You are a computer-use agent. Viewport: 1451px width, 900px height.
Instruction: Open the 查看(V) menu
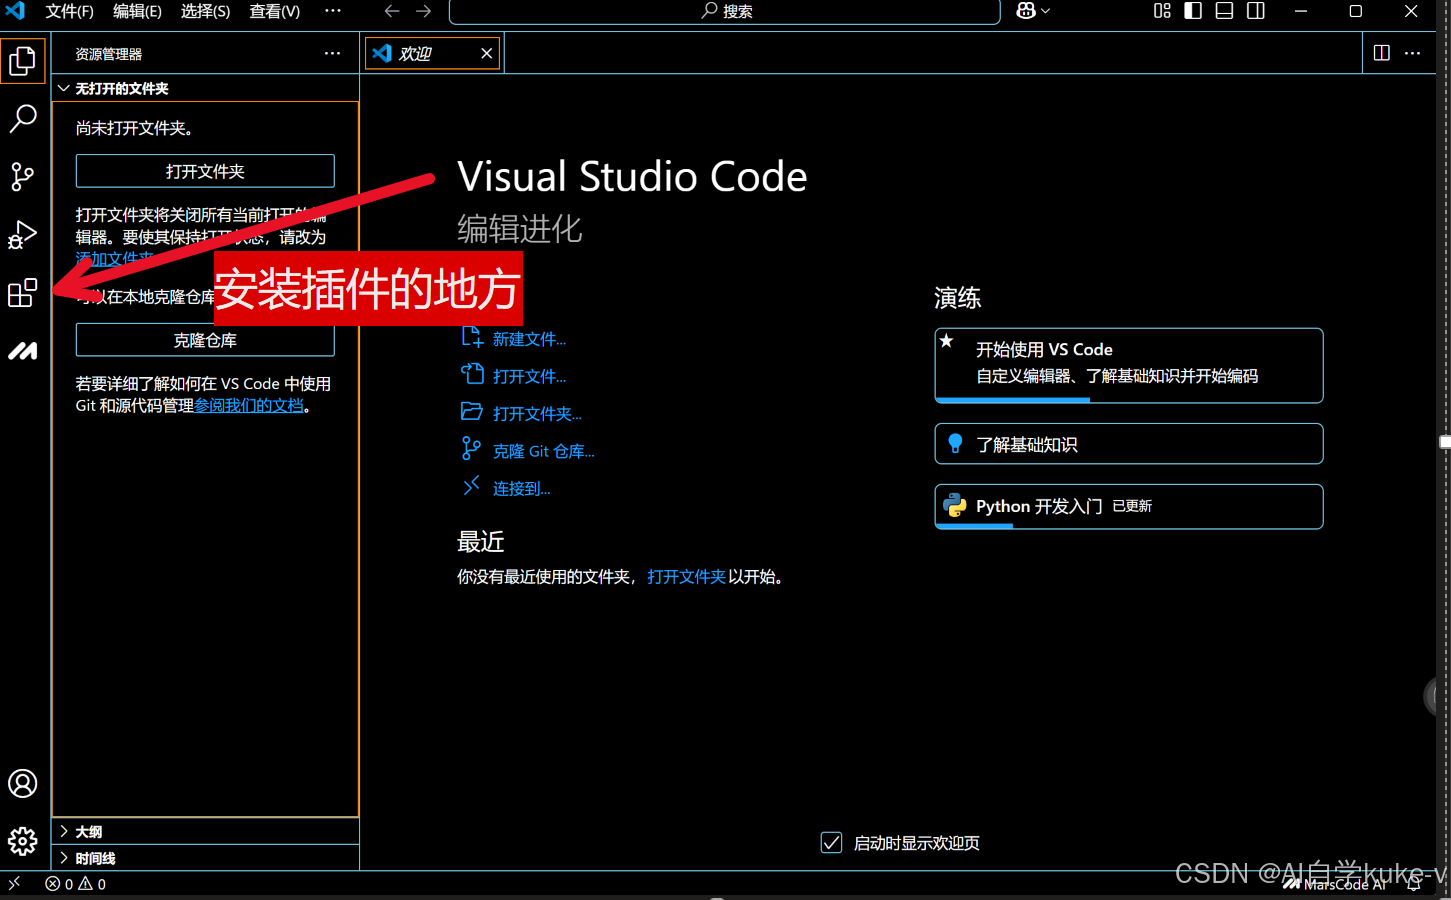[x=274, y=11]
